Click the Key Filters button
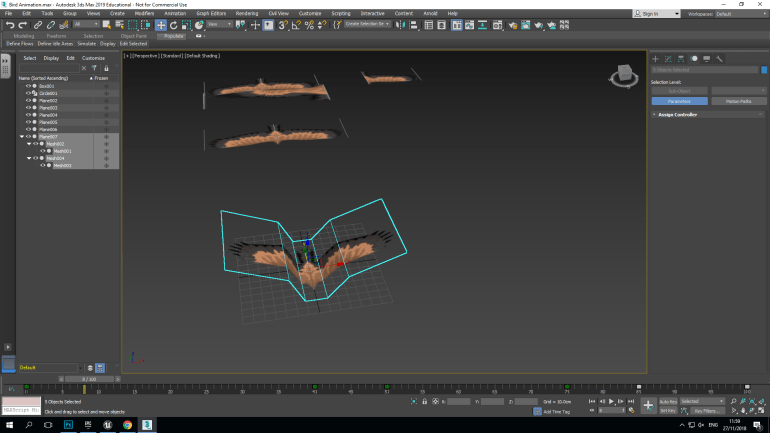Screen dimensions: 770x433 point(707,410)
